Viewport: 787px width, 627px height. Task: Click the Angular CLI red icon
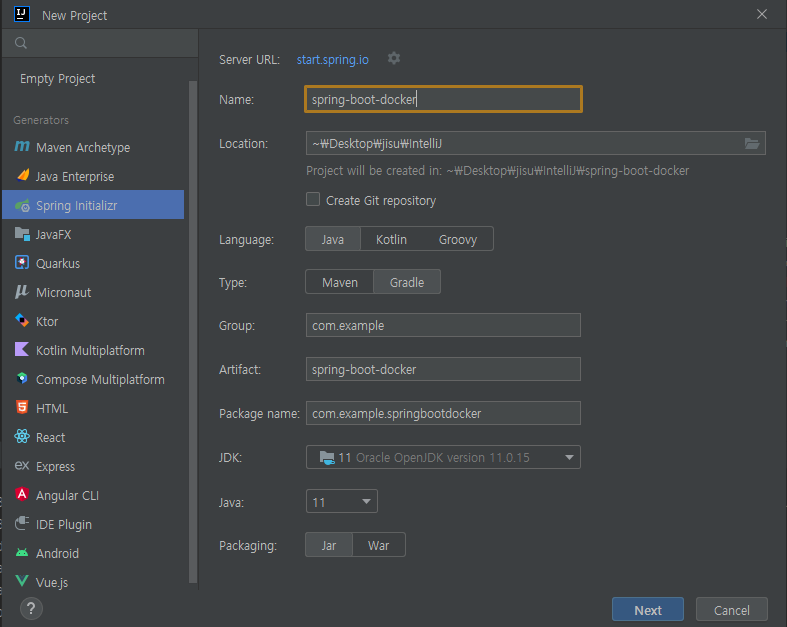tap(22, 494)
